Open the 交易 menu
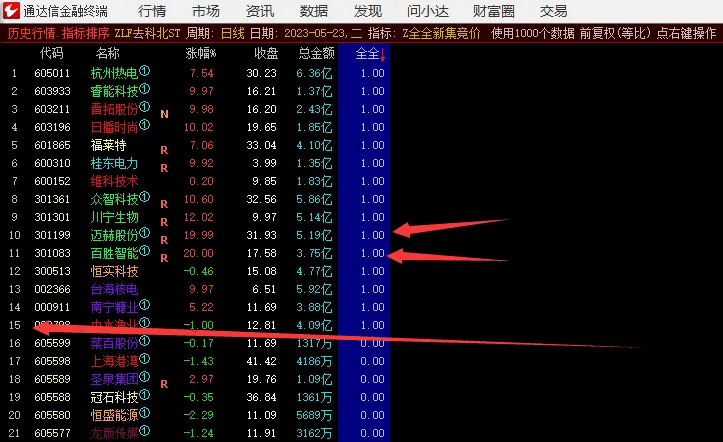The image size is (723, 442). click(x=554, y=11)
